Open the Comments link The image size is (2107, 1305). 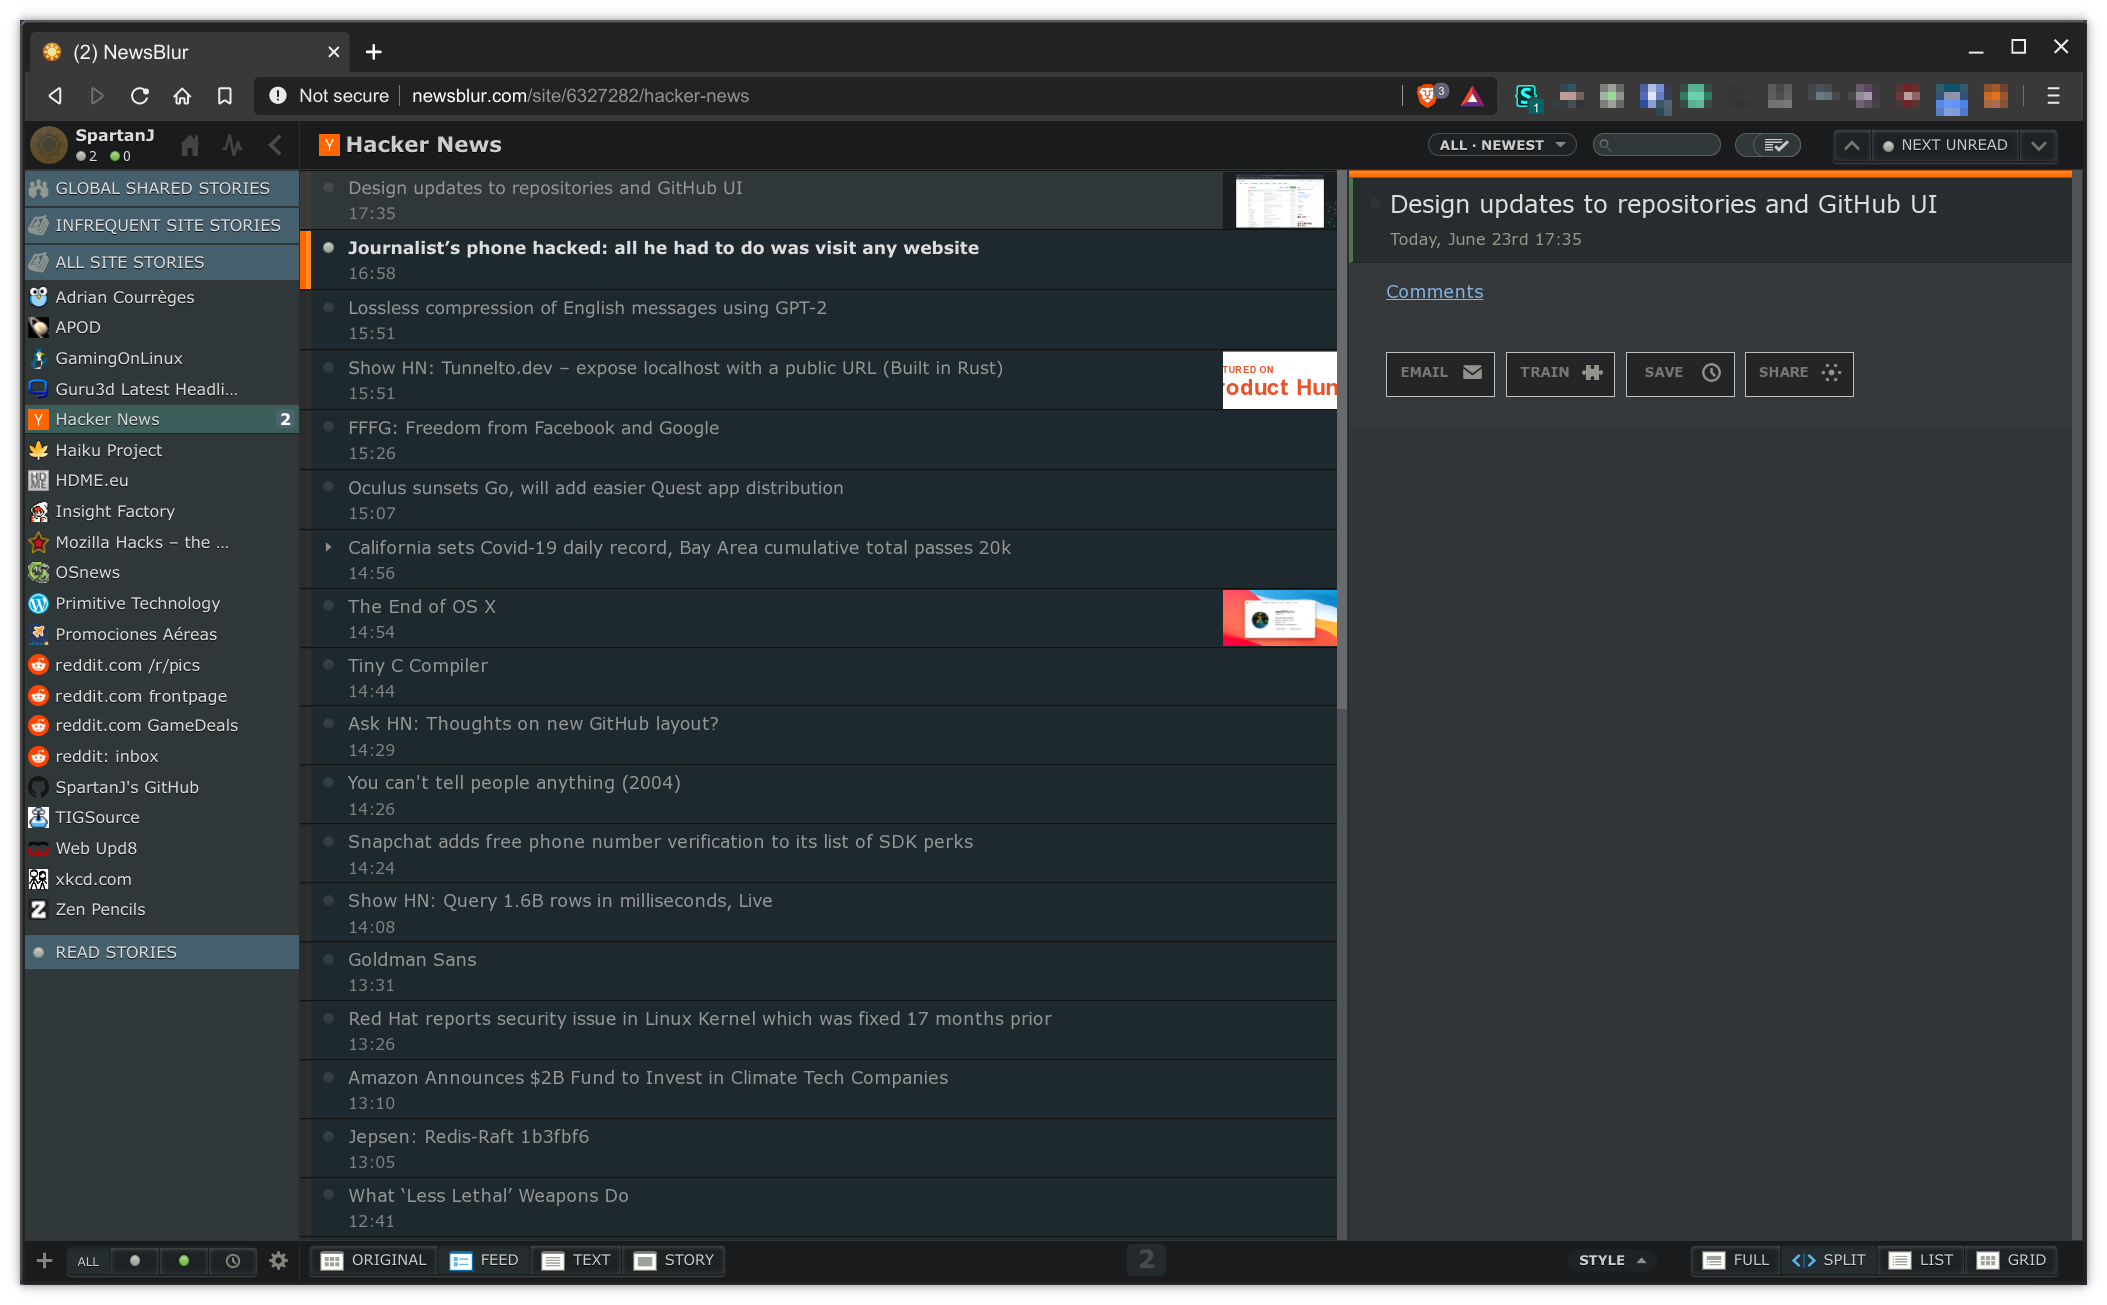pos(1434,292)
